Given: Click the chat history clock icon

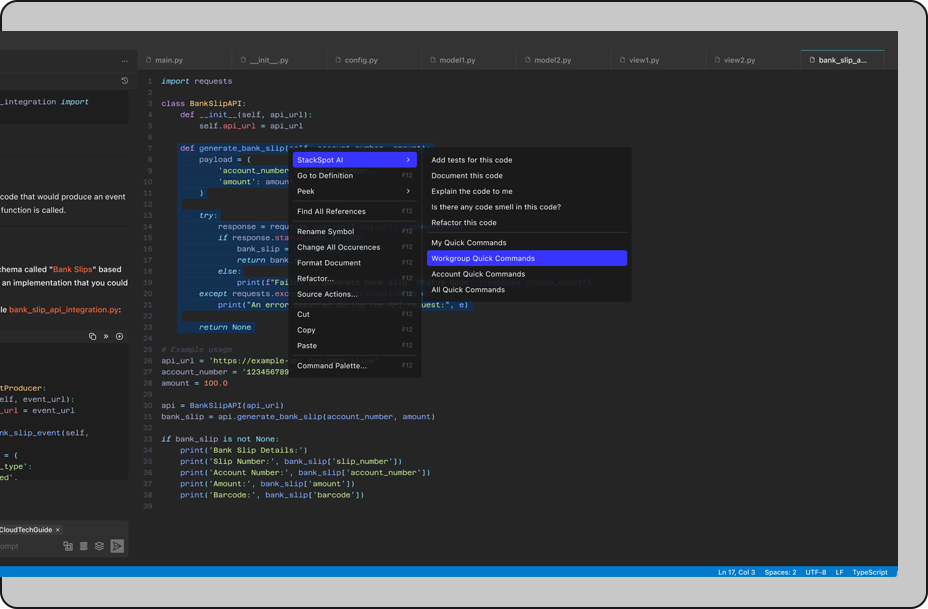Looking at the screenshot, I should pyautogui.click(x=124, y=81).
